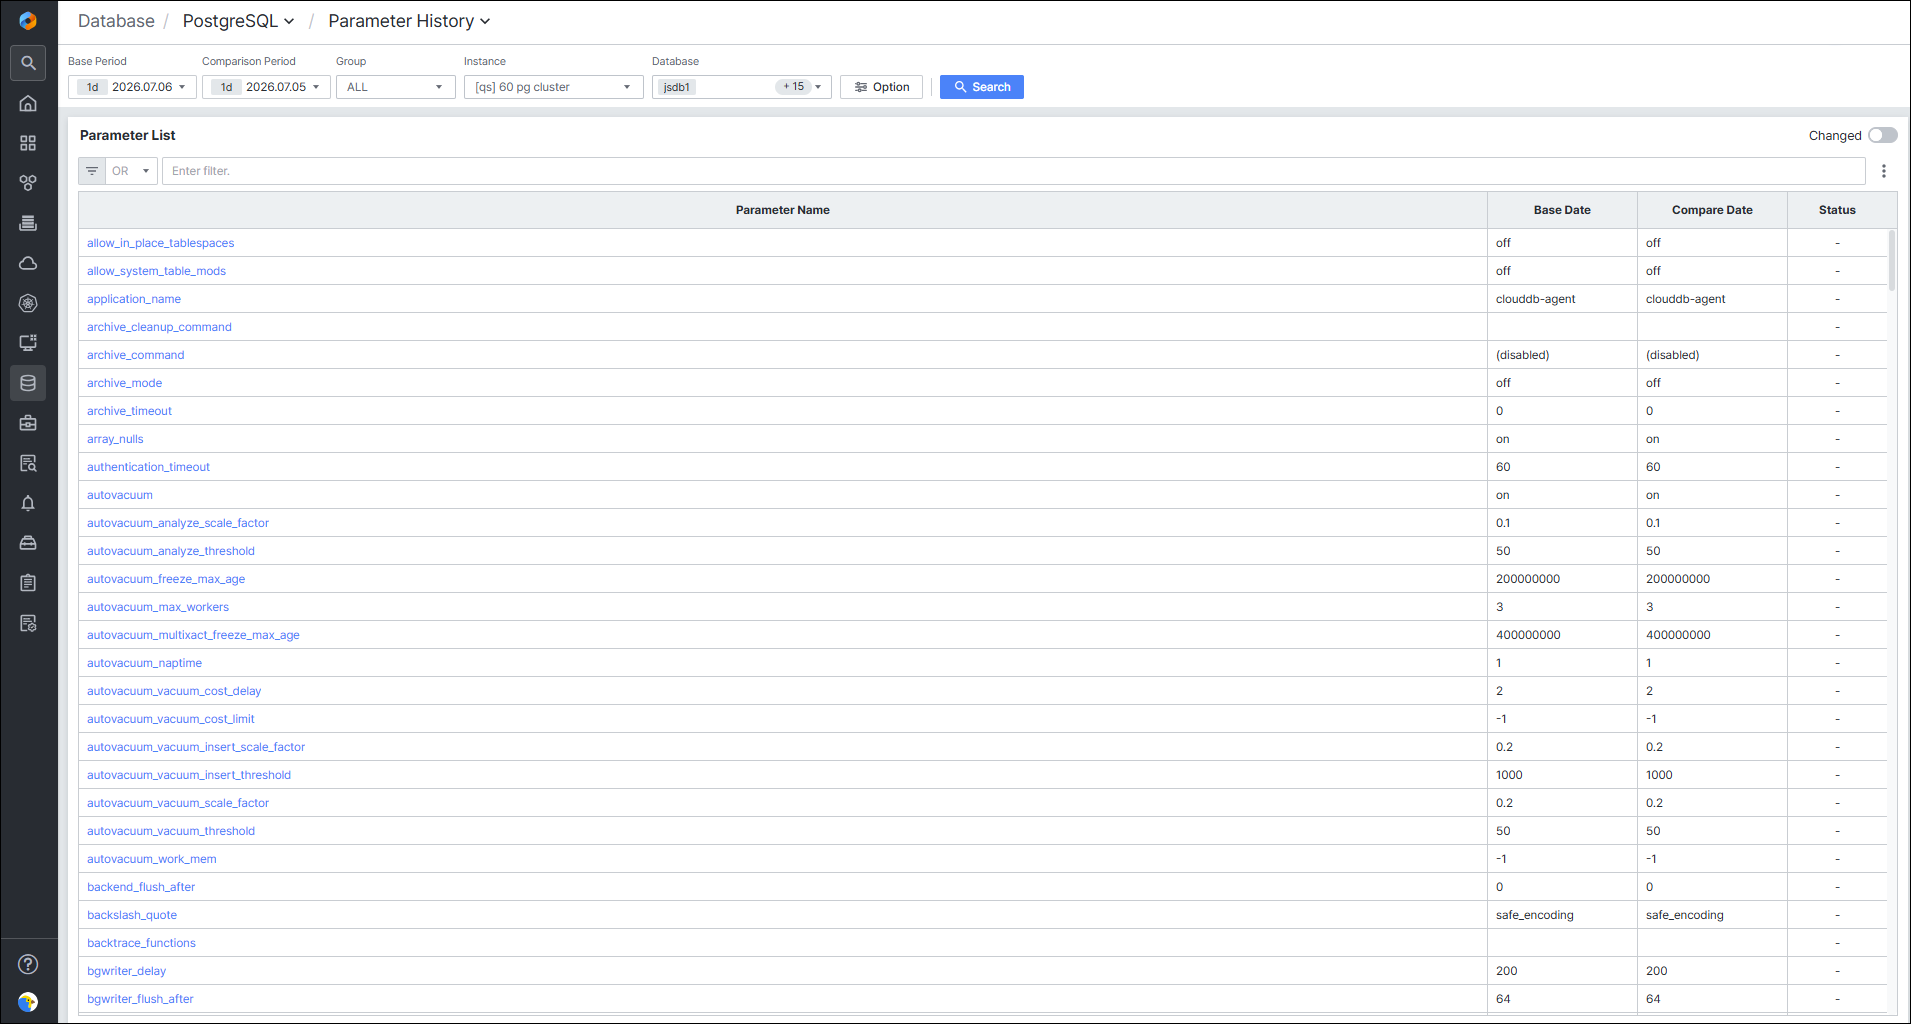Screen dimensions: 1911x1024
Task: Open the alert bell icon in sidebar
Action: 28,503
